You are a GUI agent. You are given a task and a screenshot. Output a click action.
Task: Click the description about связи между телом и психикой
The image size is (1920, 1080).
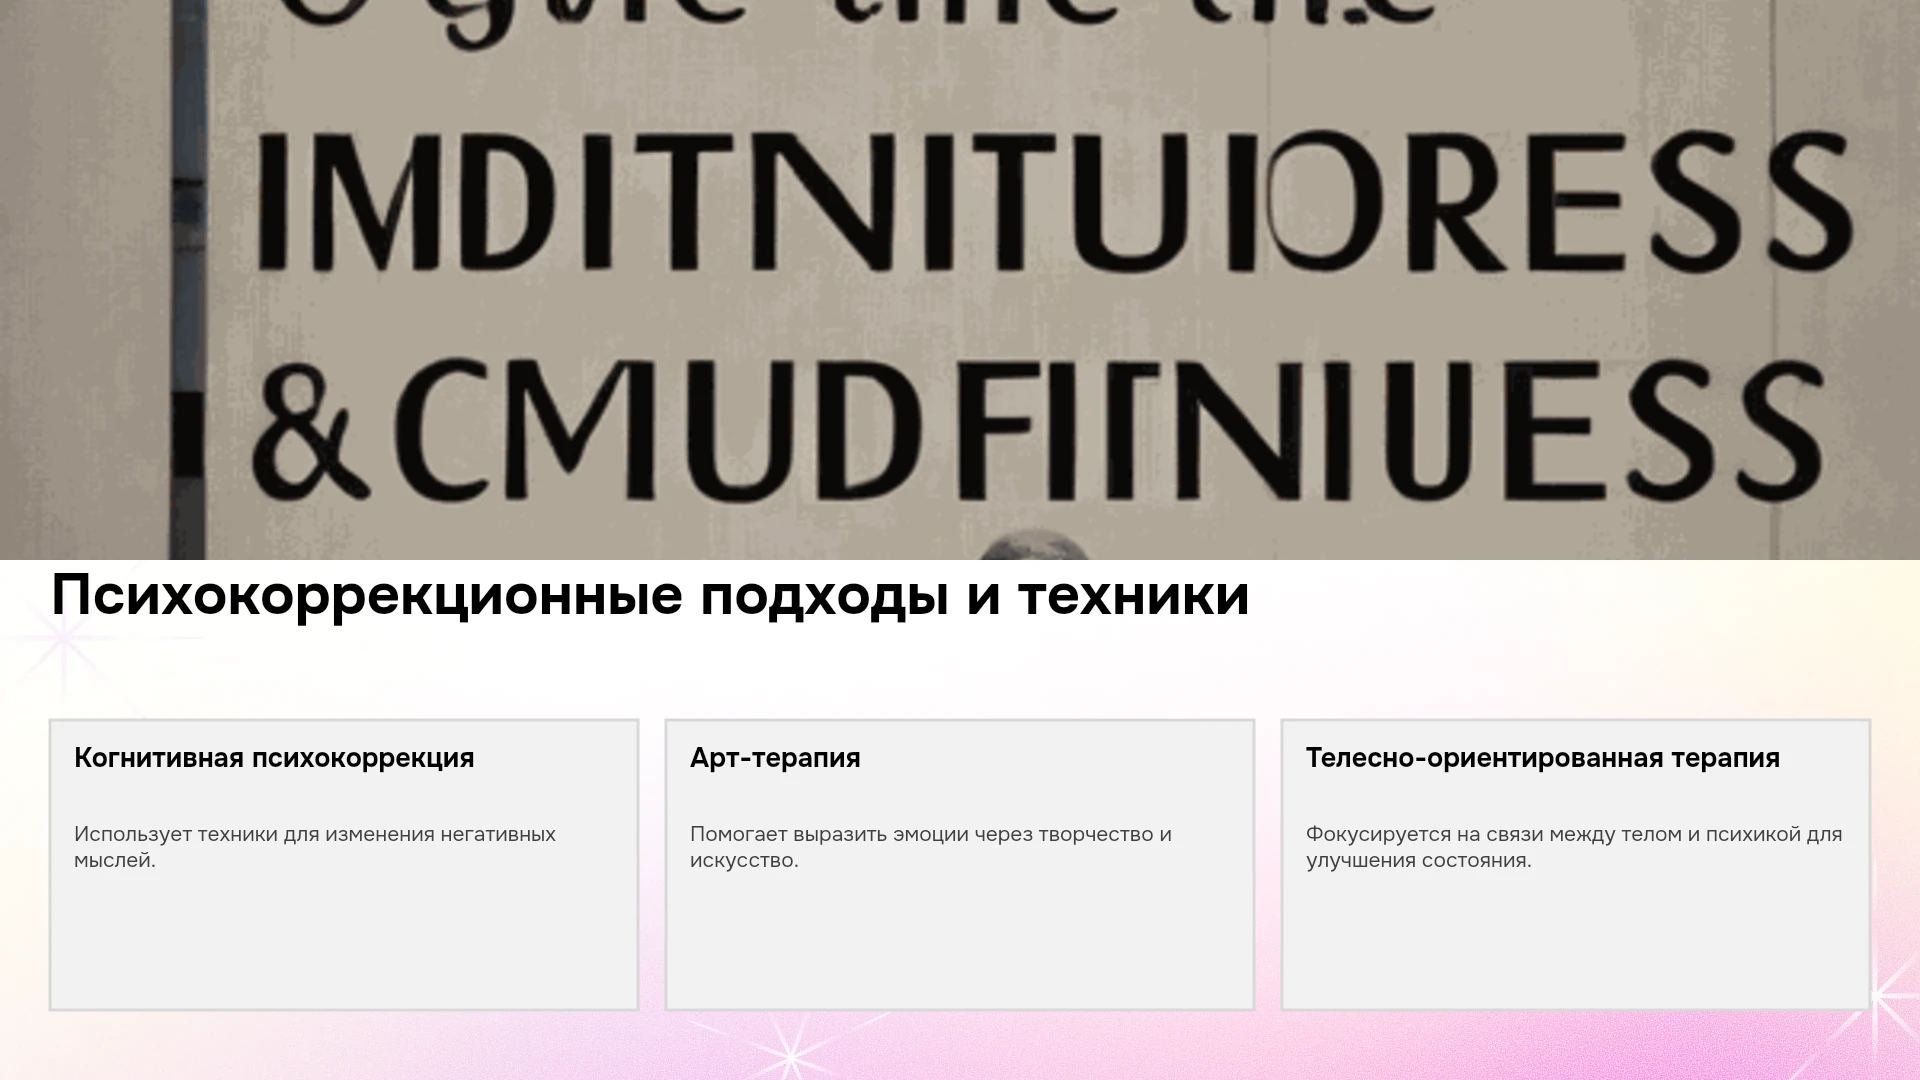coord(1574,847)
